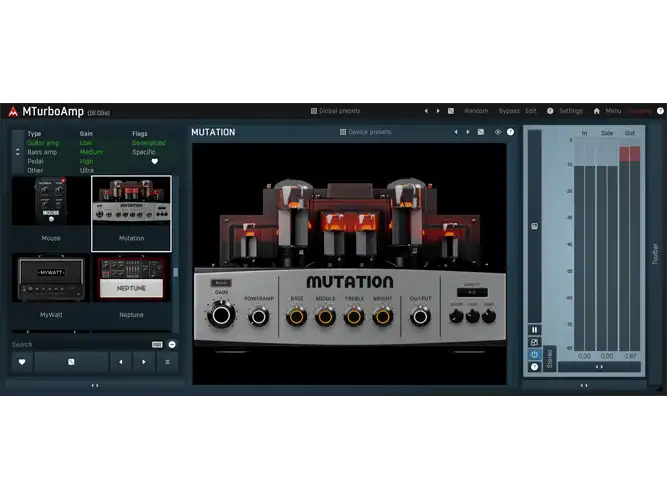Click the global randomize dice icon
The height and width of the screenshot is (500, 667).
451,111
